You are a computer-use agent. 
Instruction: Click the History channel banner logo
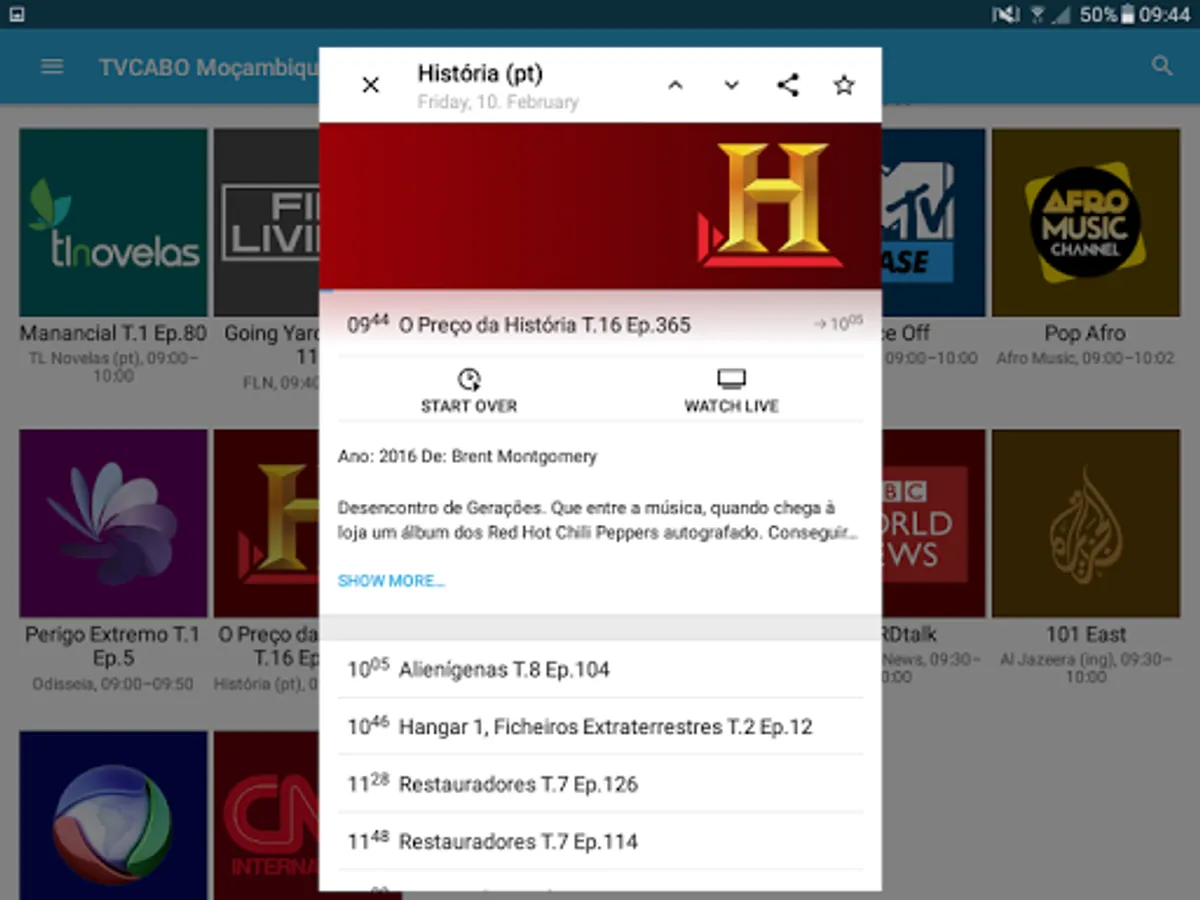(772, 205)
